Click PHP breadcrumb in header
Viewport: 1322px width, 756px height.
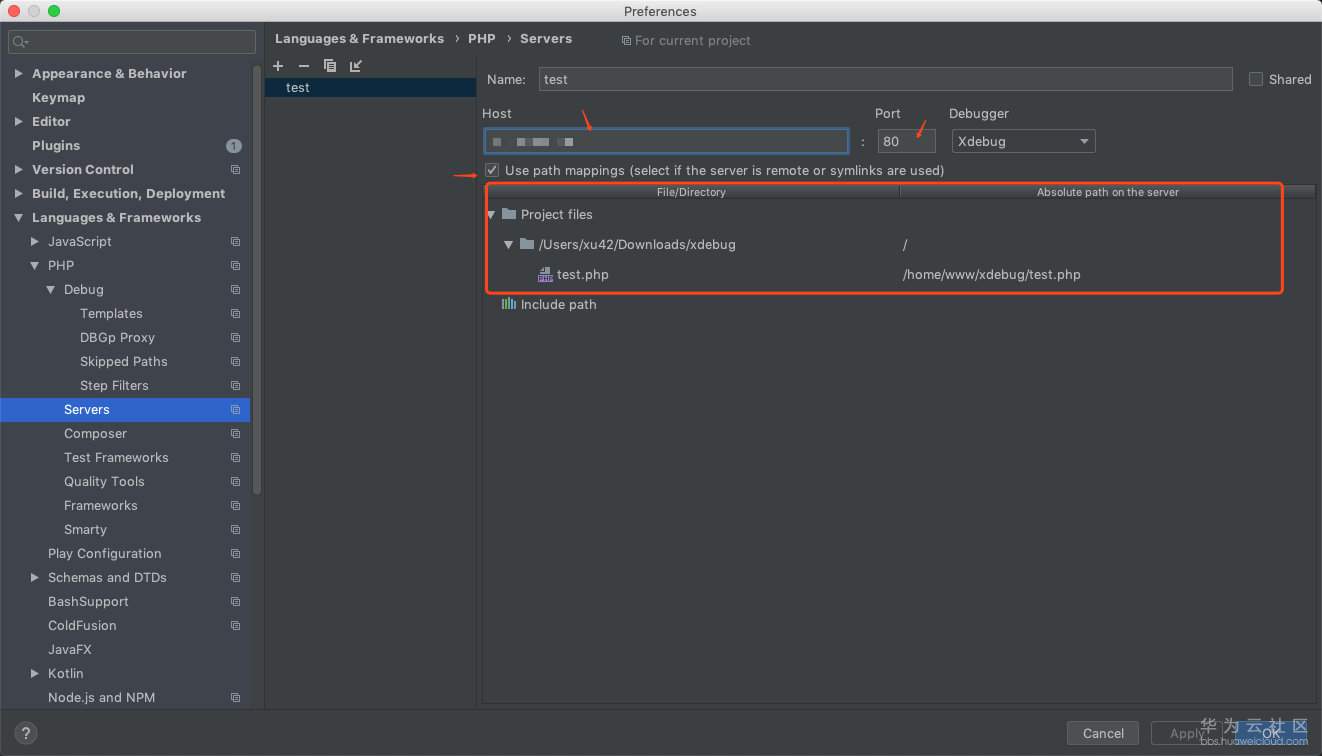tap(481, 38)
